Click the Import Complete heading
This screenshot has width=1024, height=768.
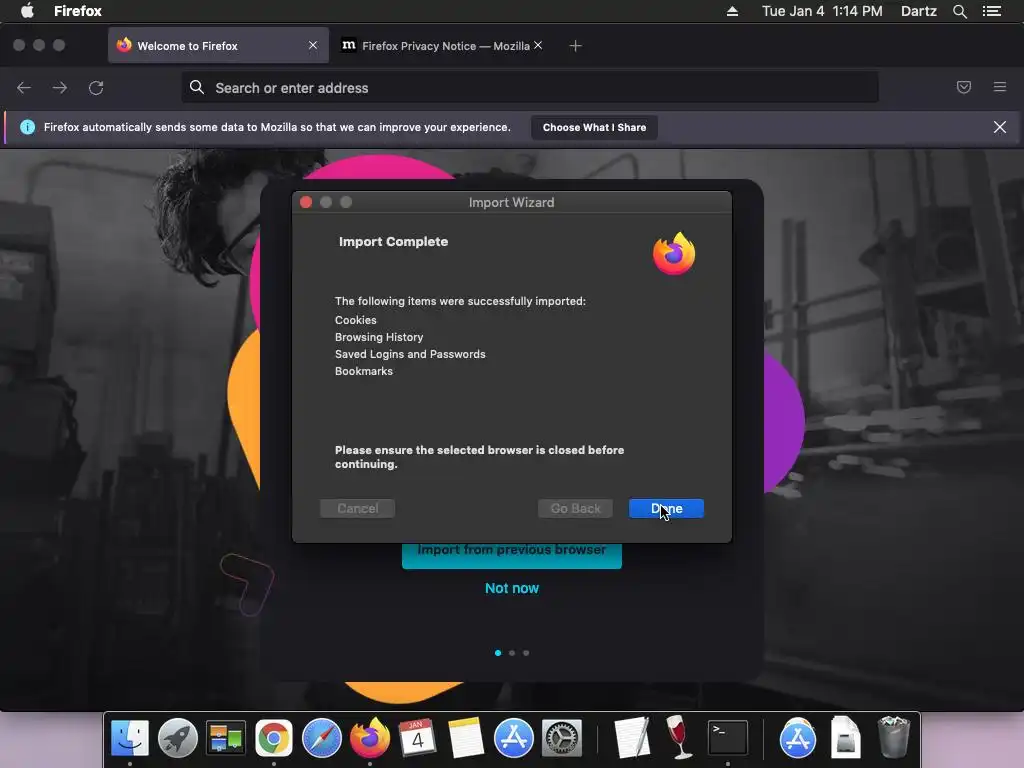(393, 242)
